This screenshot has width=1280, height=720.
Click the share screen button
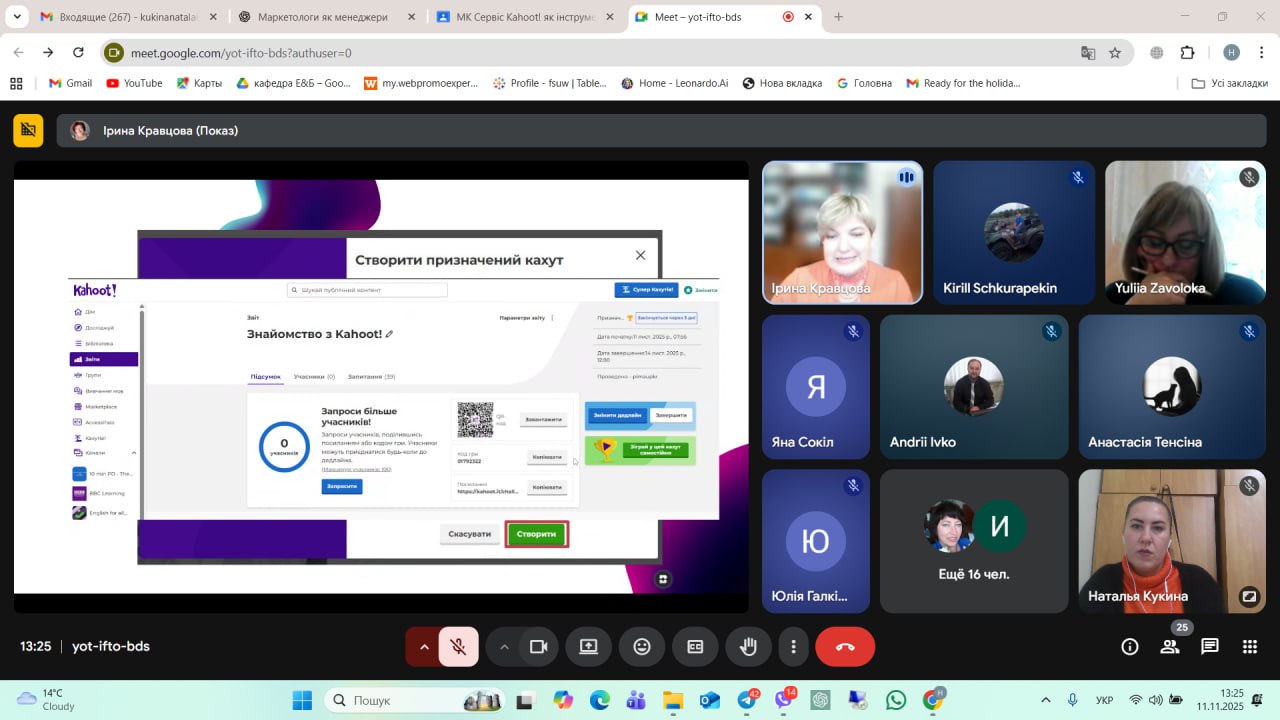(588, 647)
